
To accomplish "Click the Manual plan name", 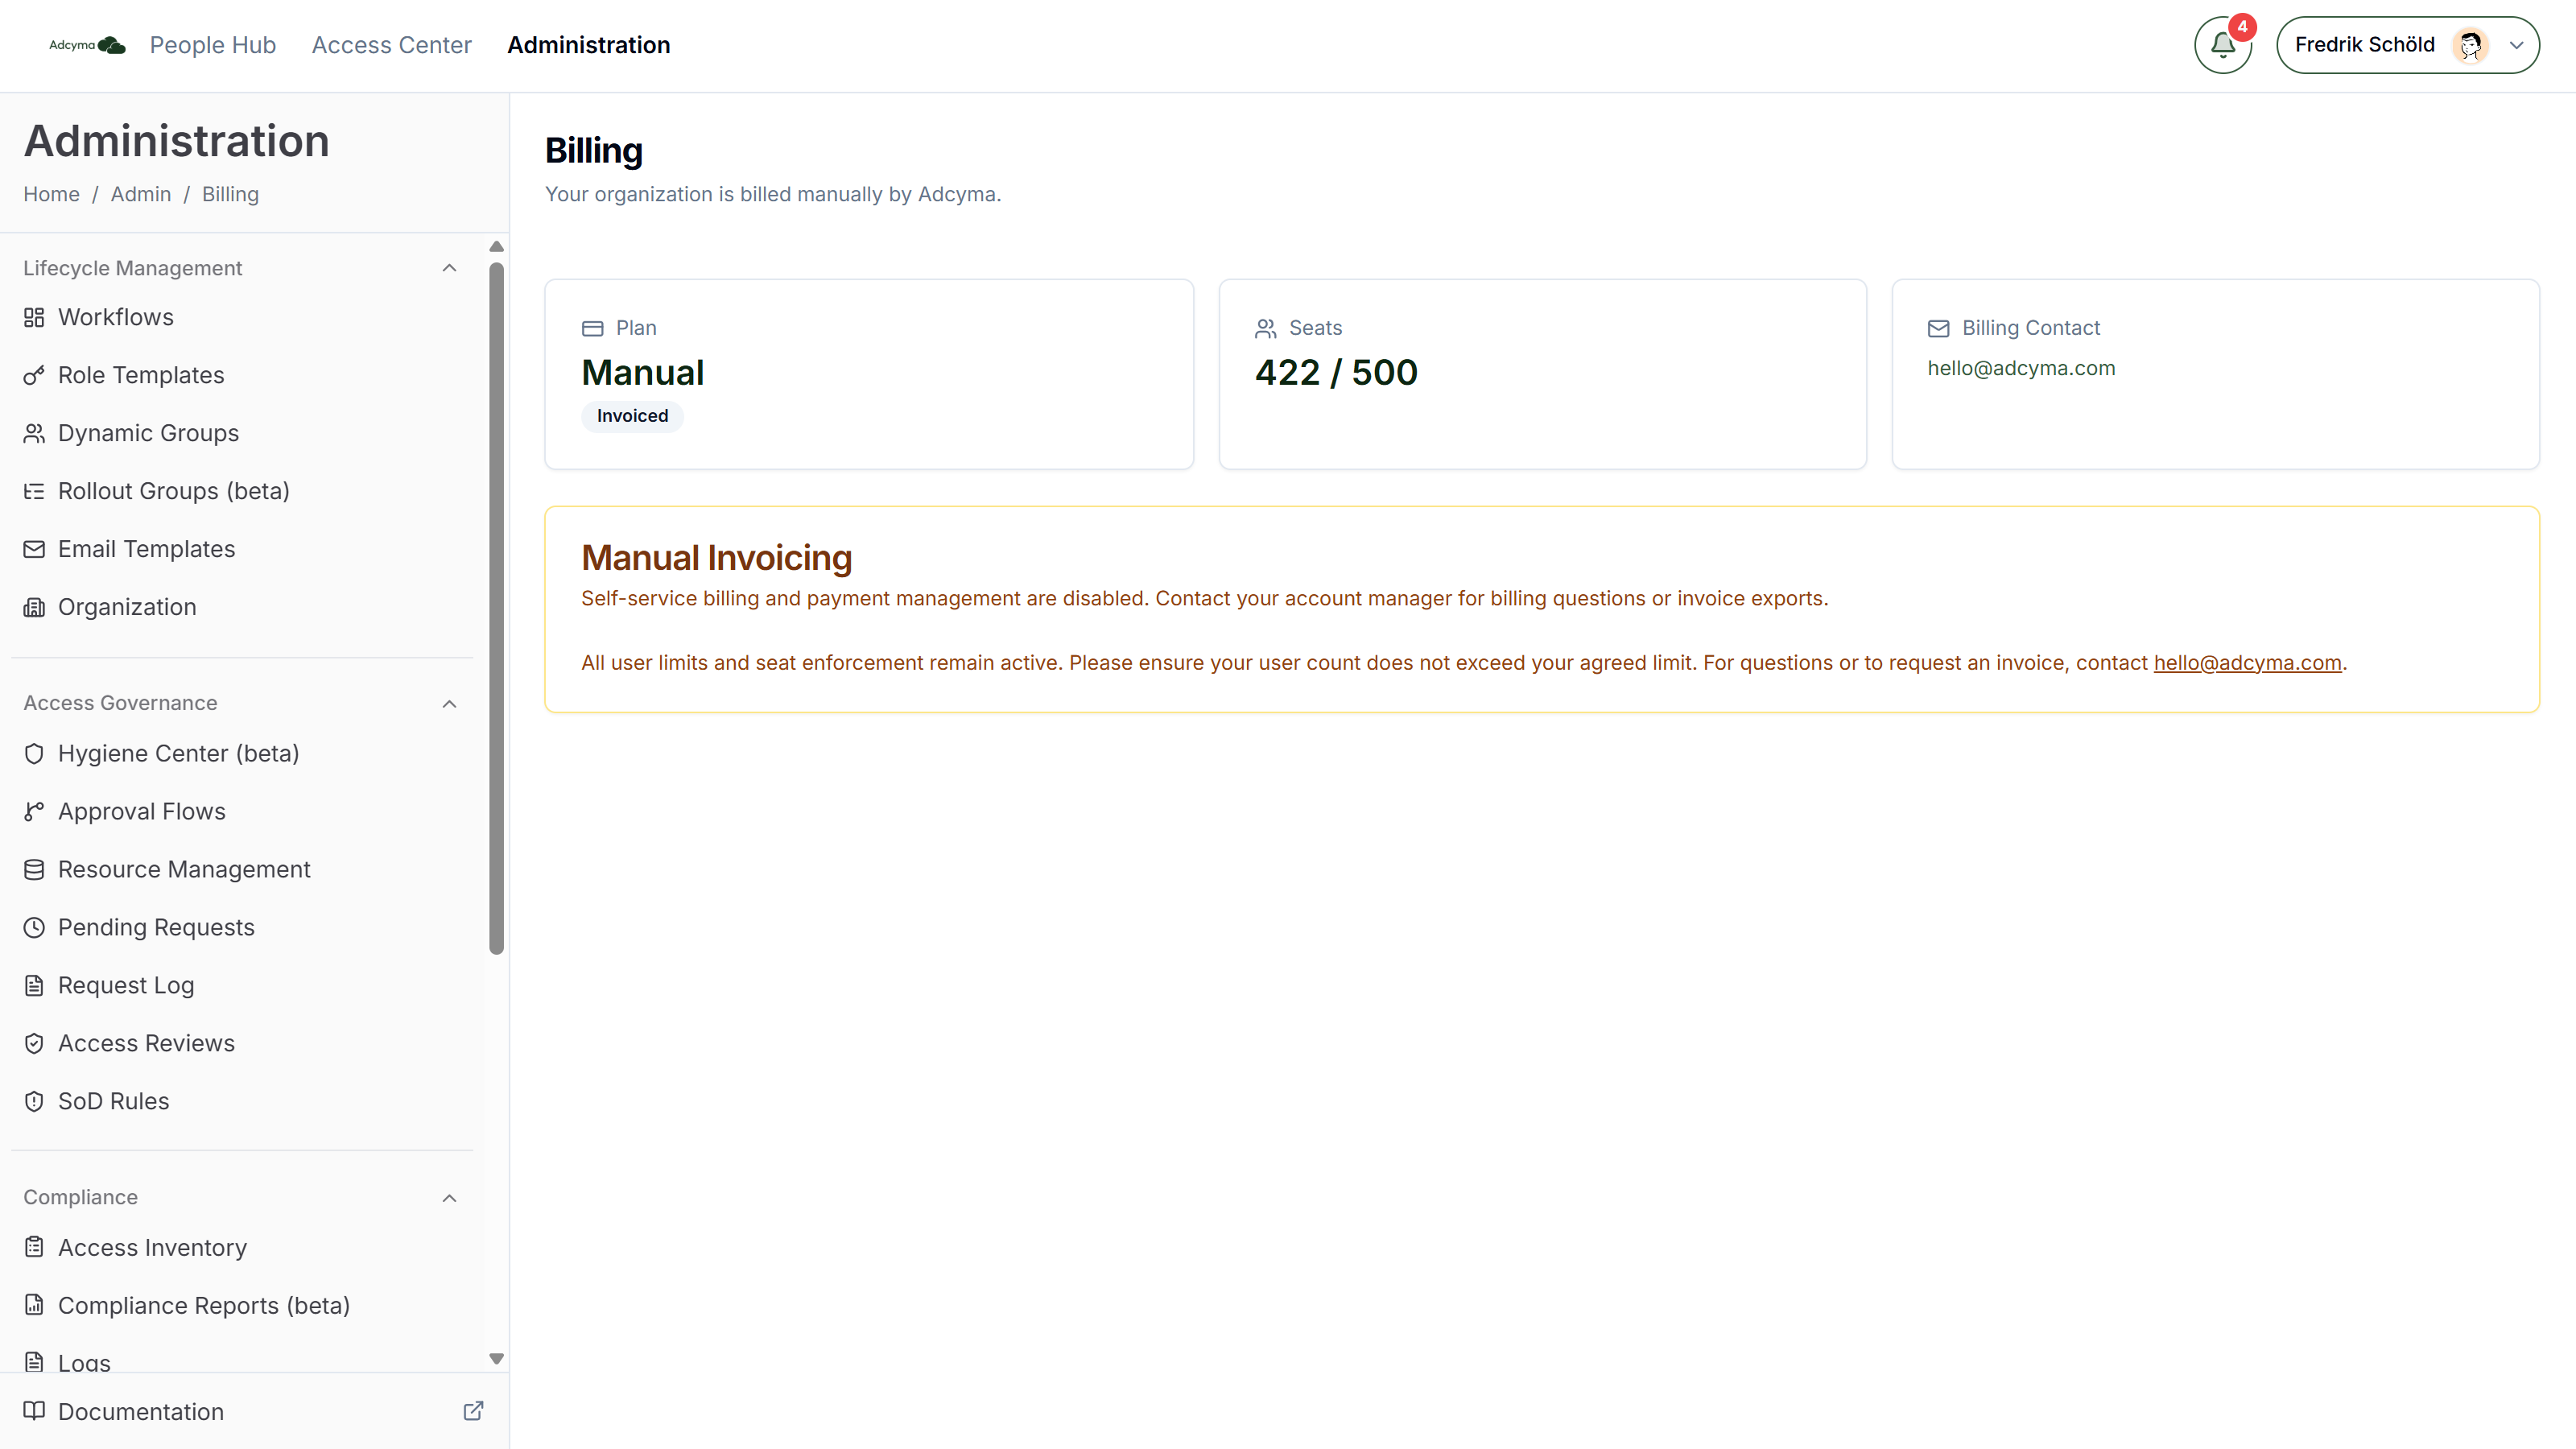I will [643, 373].
